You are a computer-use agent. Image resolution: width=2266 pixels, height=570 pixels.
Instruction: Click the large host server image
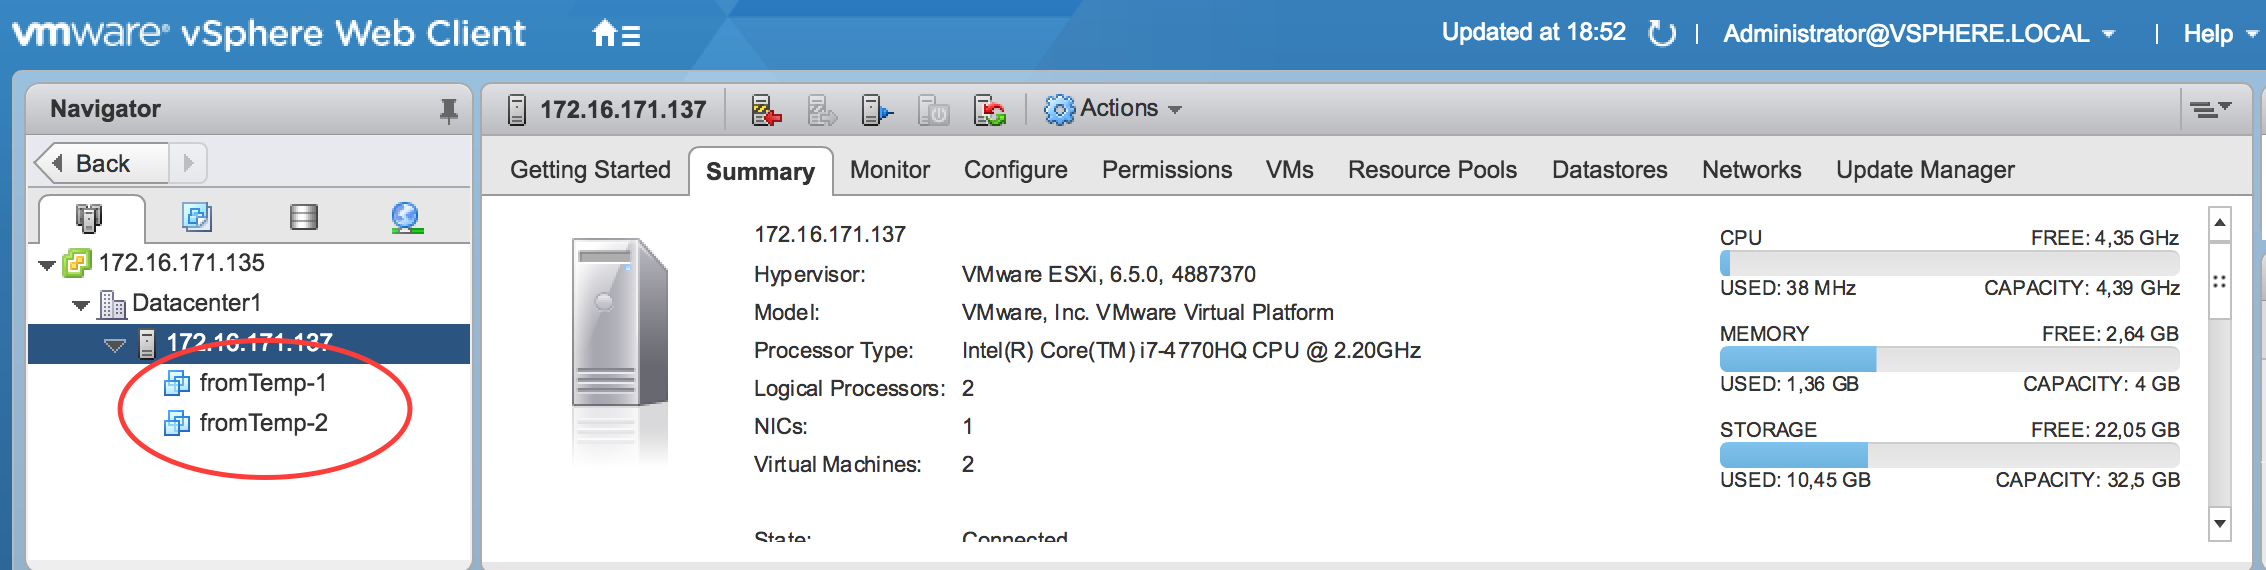tap(620, 322)
